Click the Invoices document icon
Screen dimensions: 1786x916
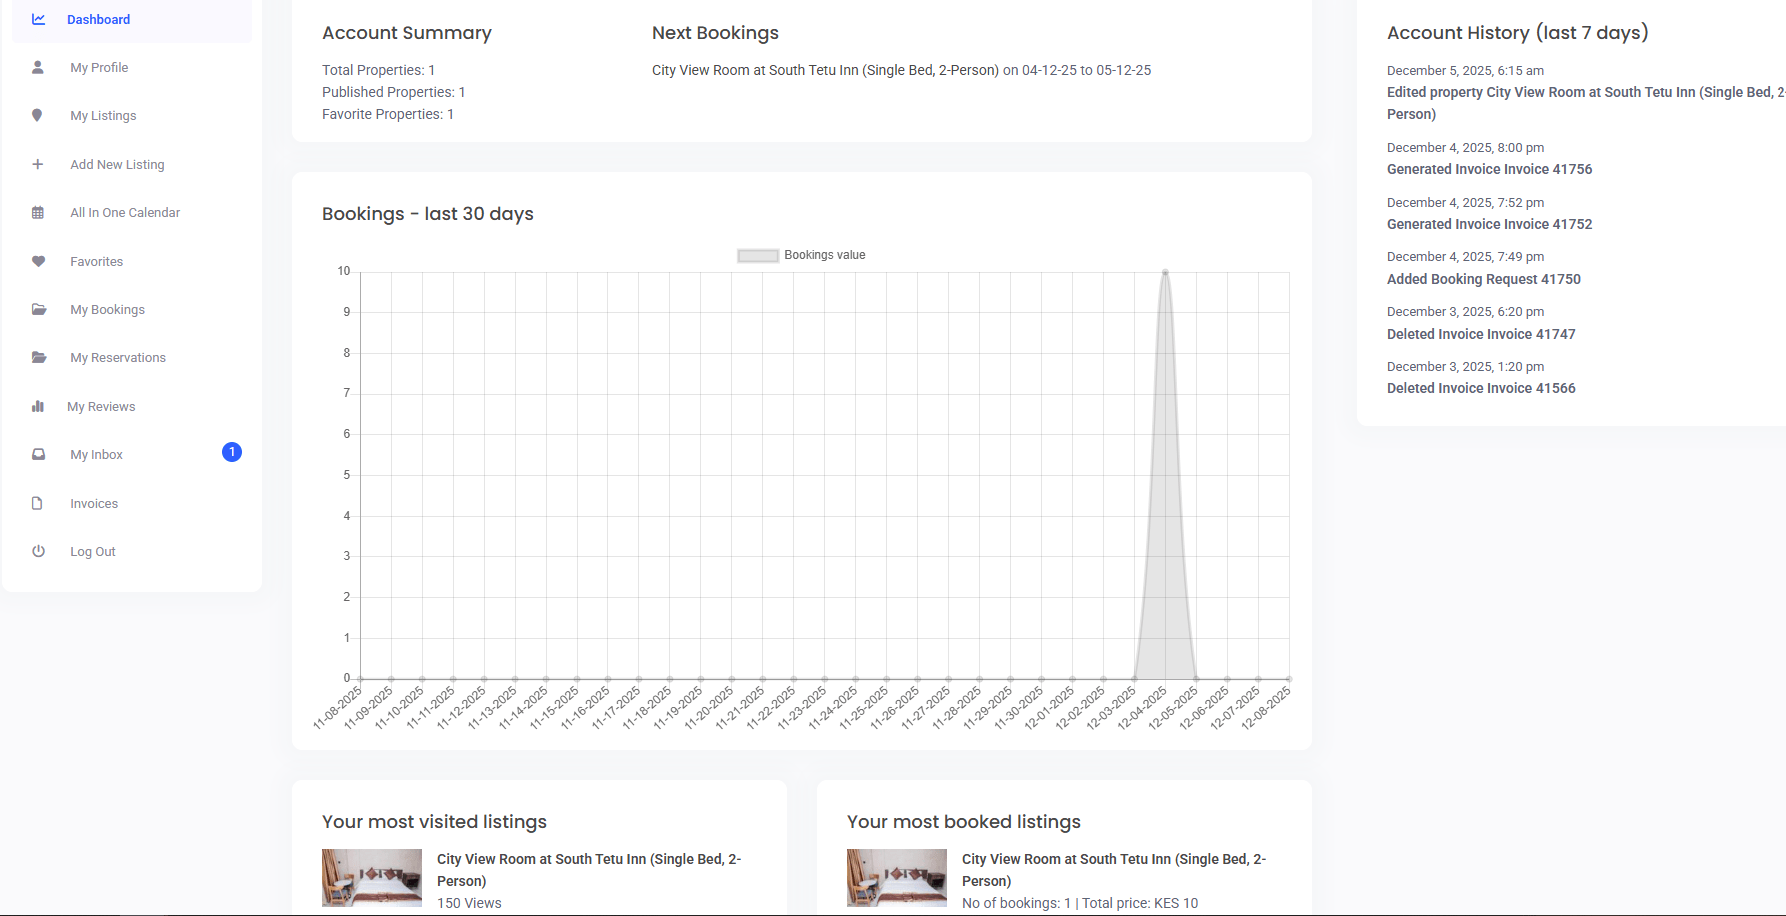click(x=38, y=503)
